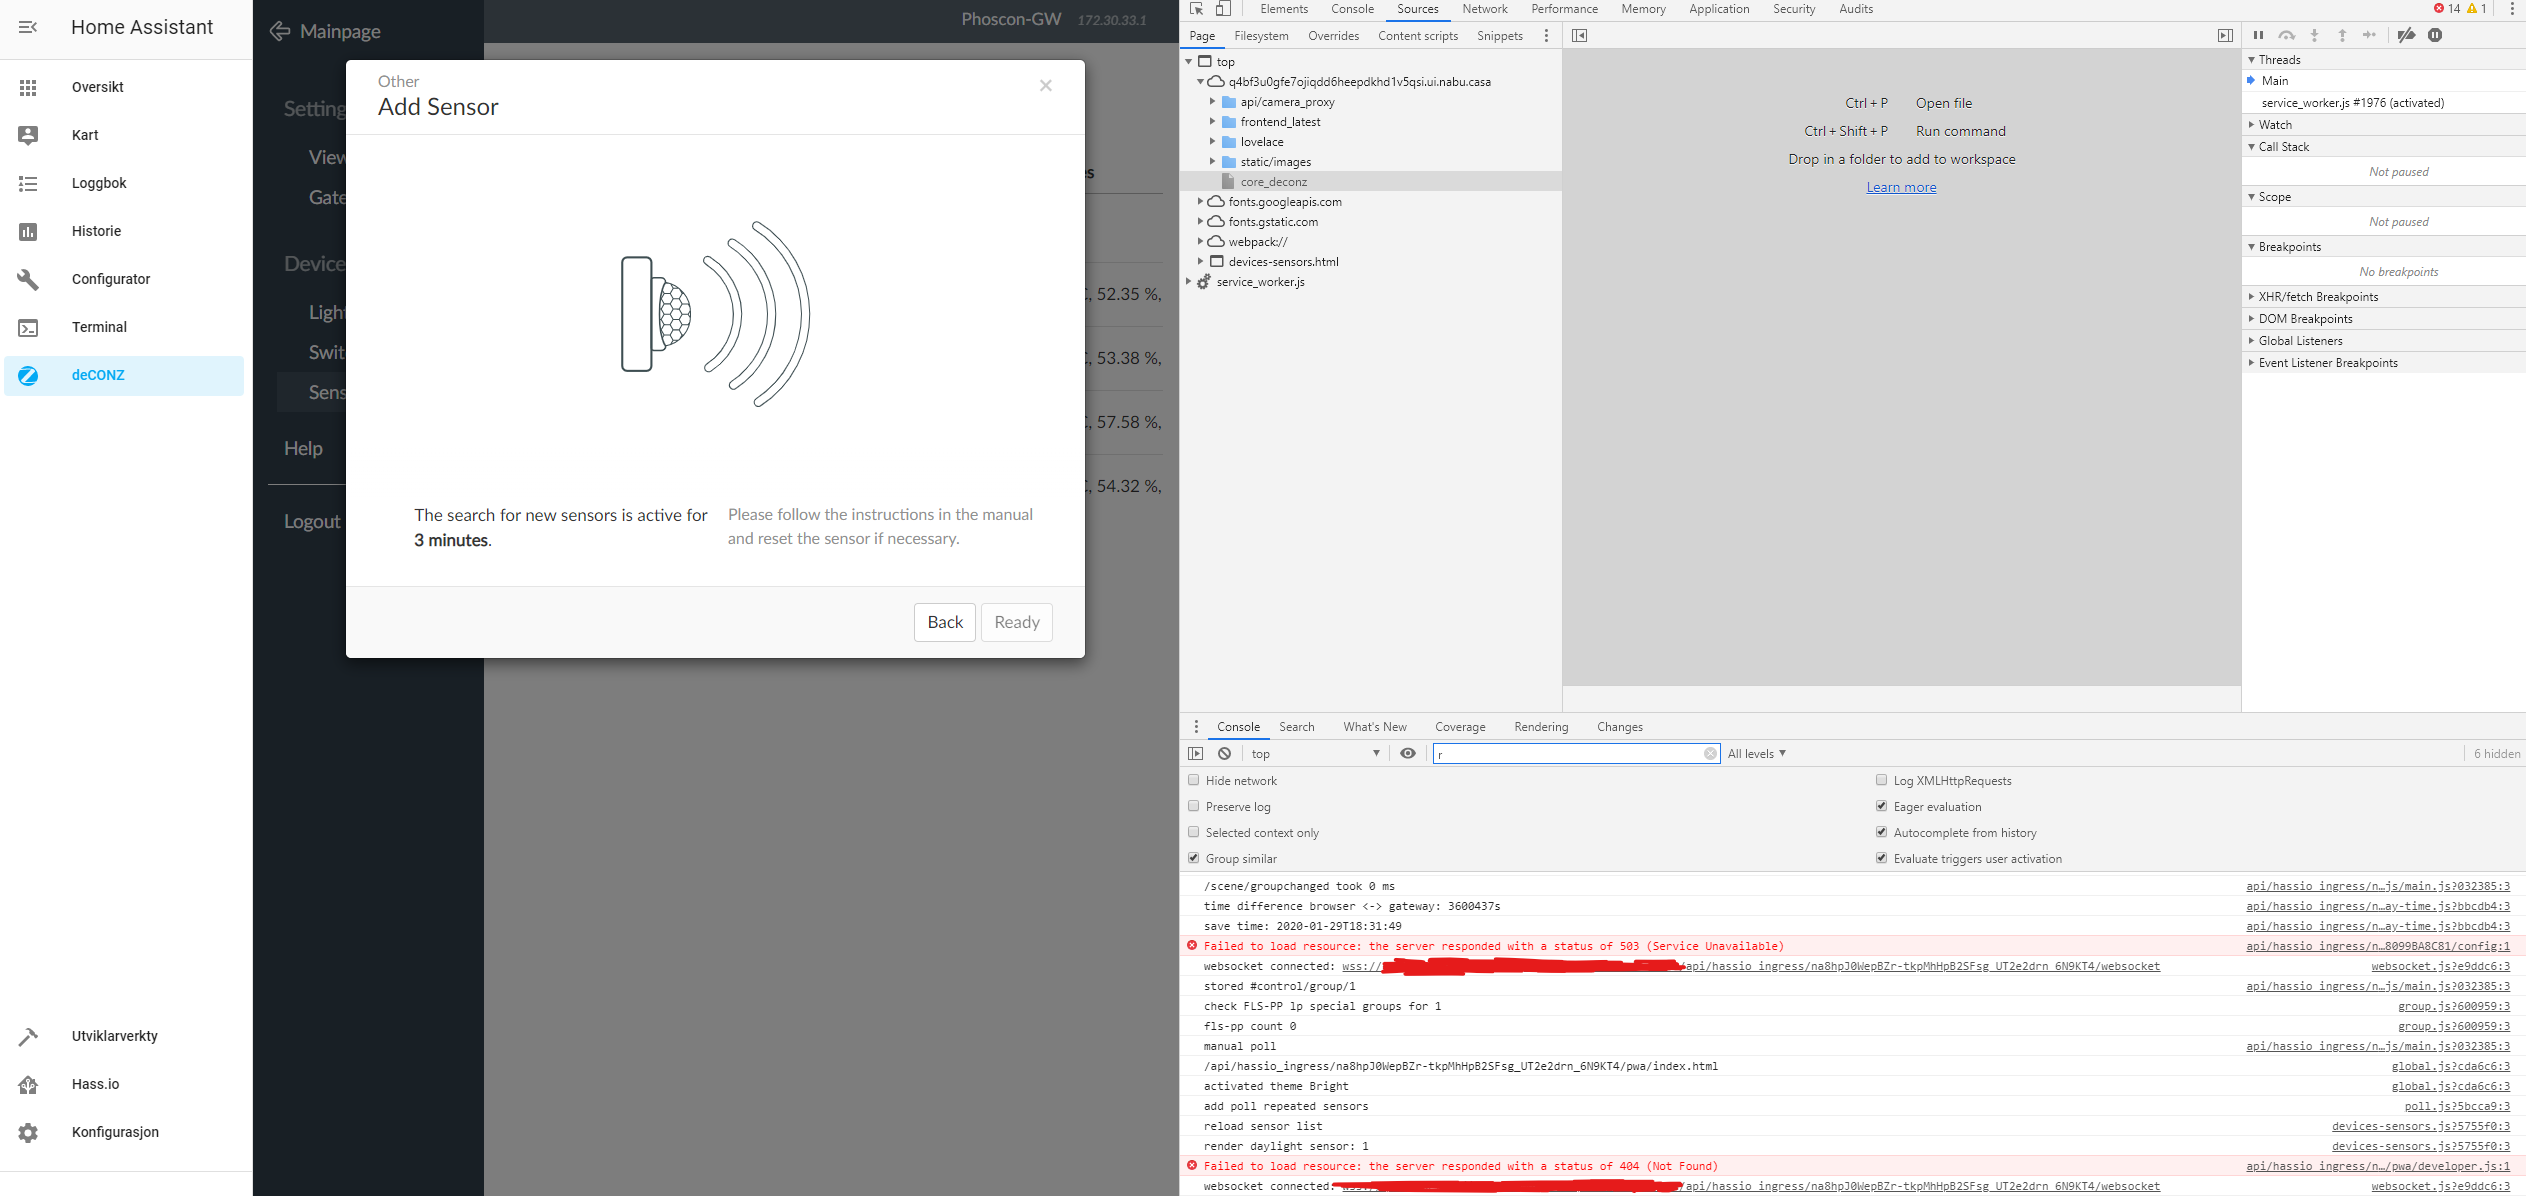
Task: Open the Rendering tab in the console drawer
Action: [1540, 727]
